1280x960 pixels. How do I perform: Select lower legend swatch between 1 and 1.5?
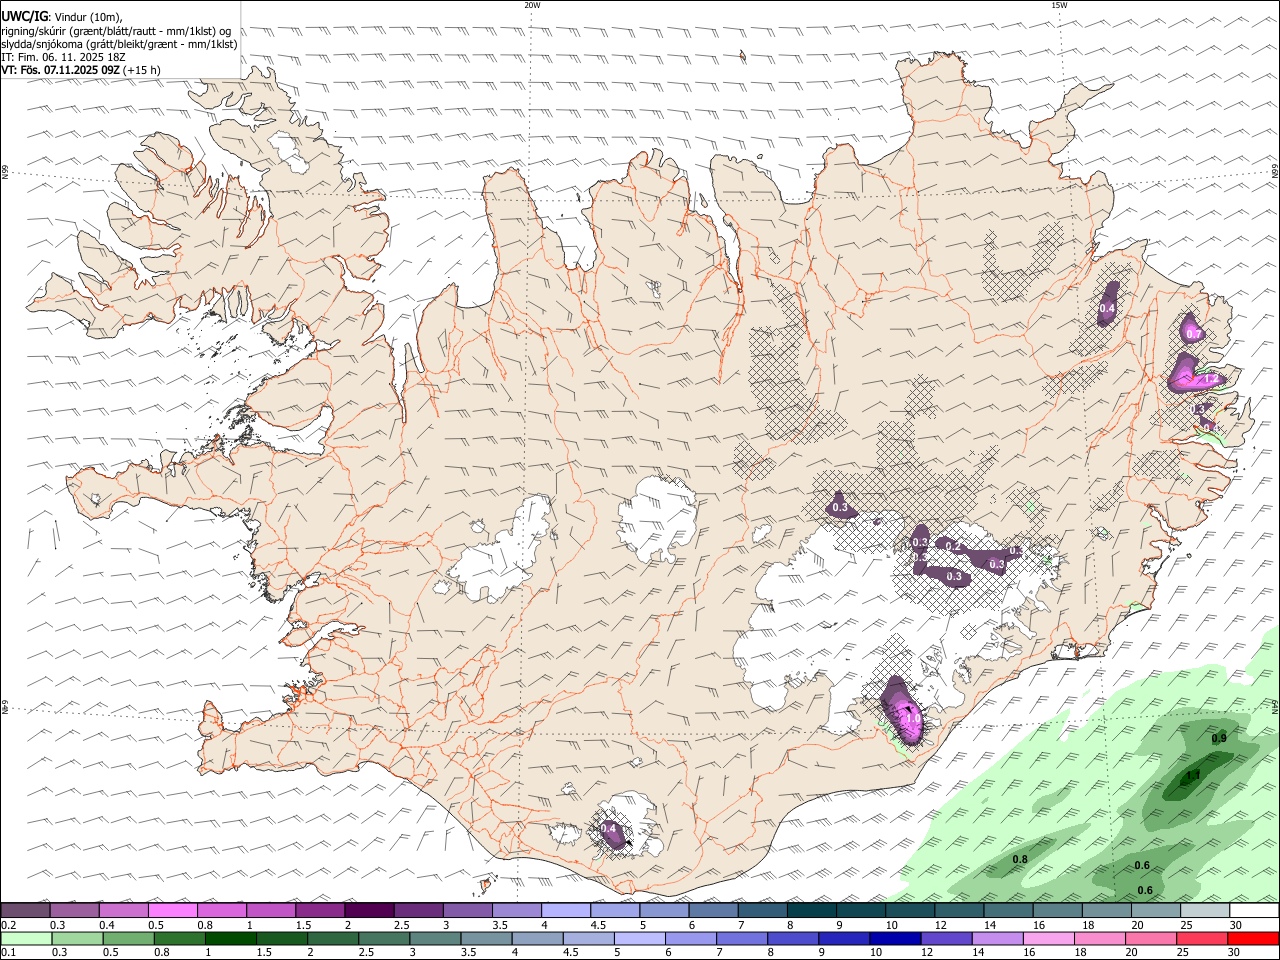point(231,938)
